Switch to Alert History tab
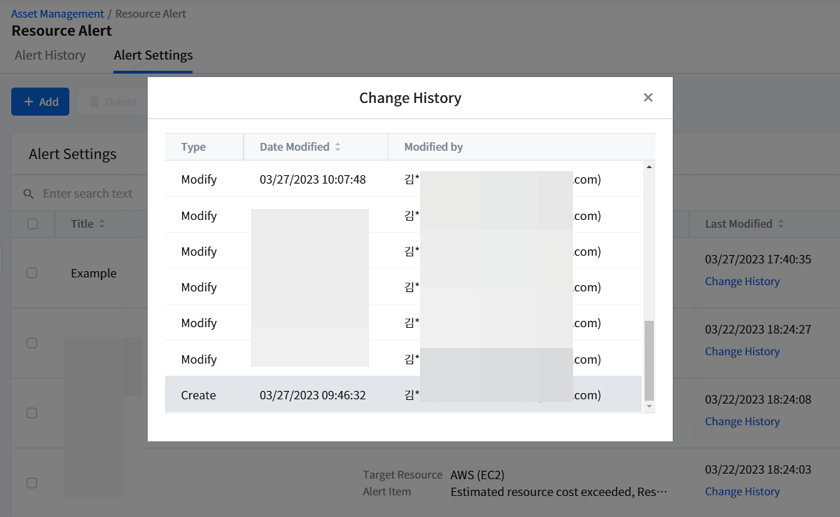 [50, 56]
